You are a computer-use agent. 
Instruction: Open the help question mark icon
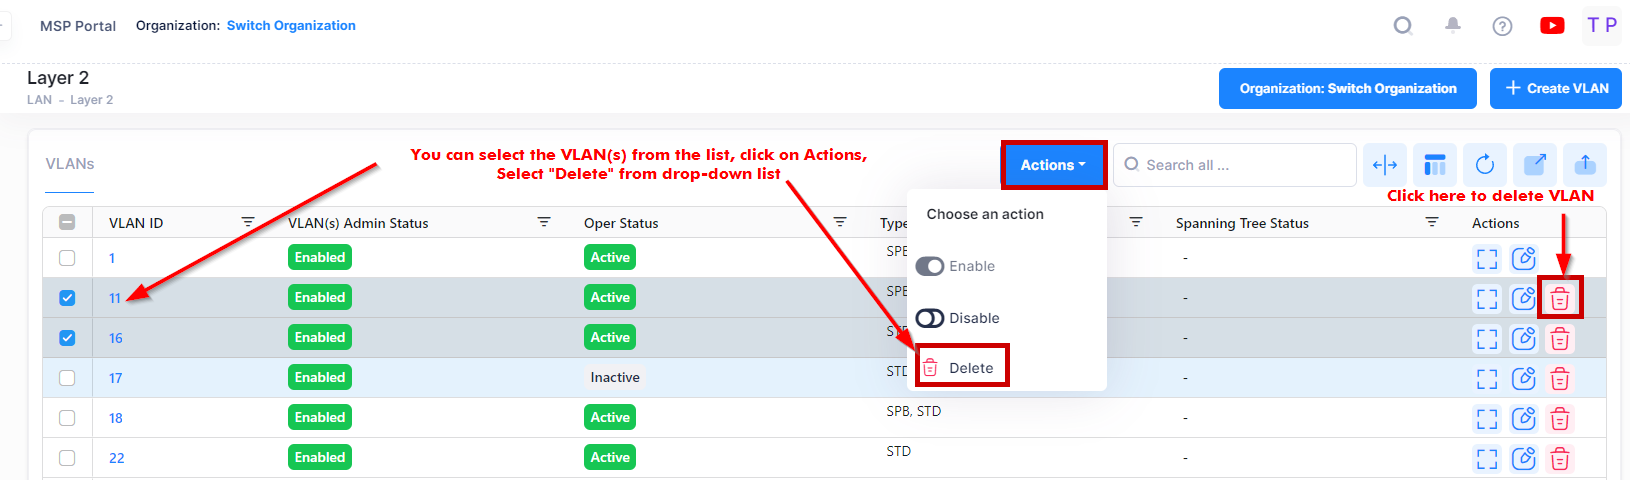[1502, 26]
